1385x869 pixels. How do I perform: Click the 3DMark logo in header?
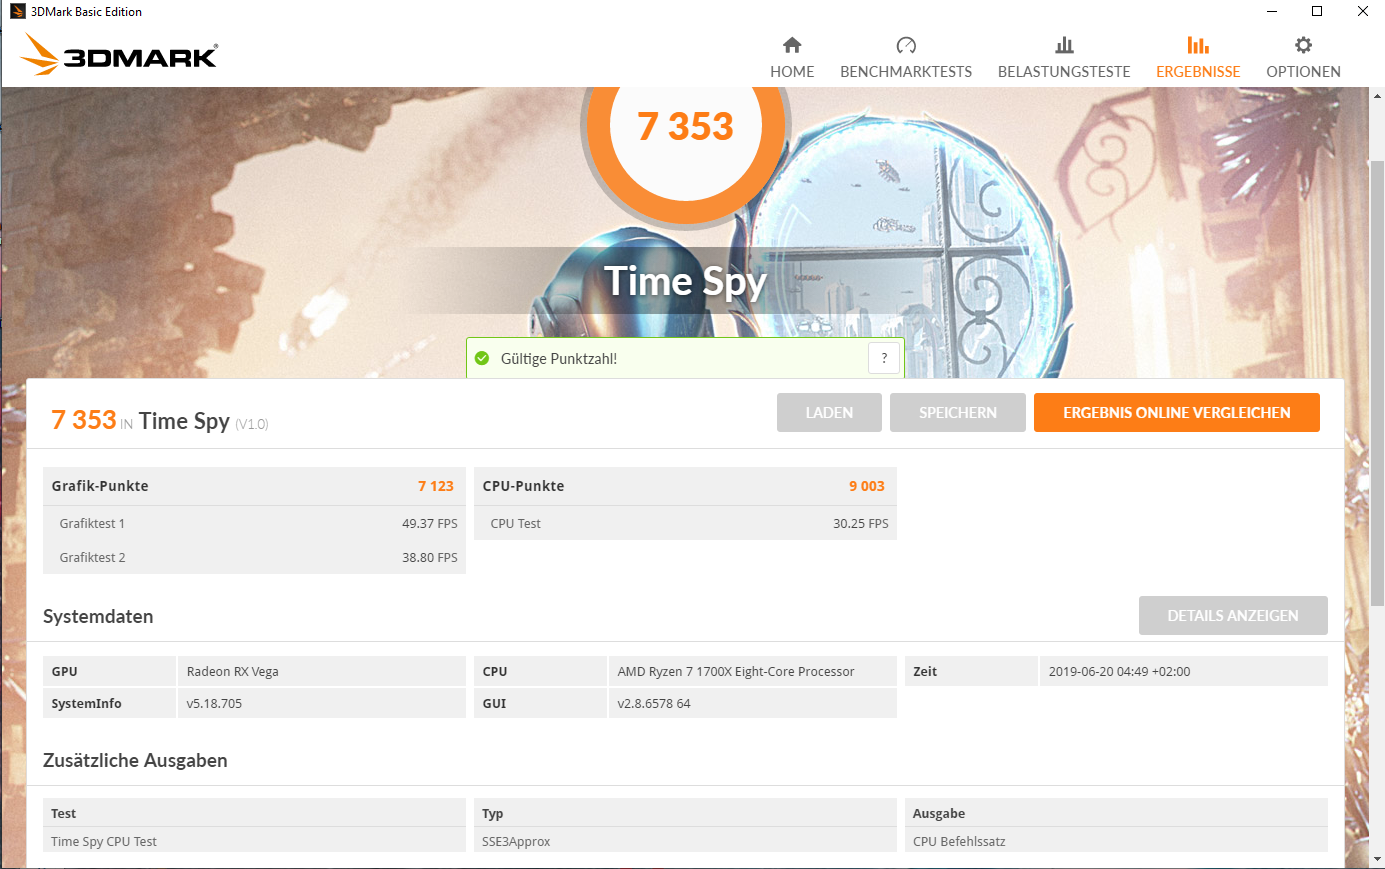(119, 55)
